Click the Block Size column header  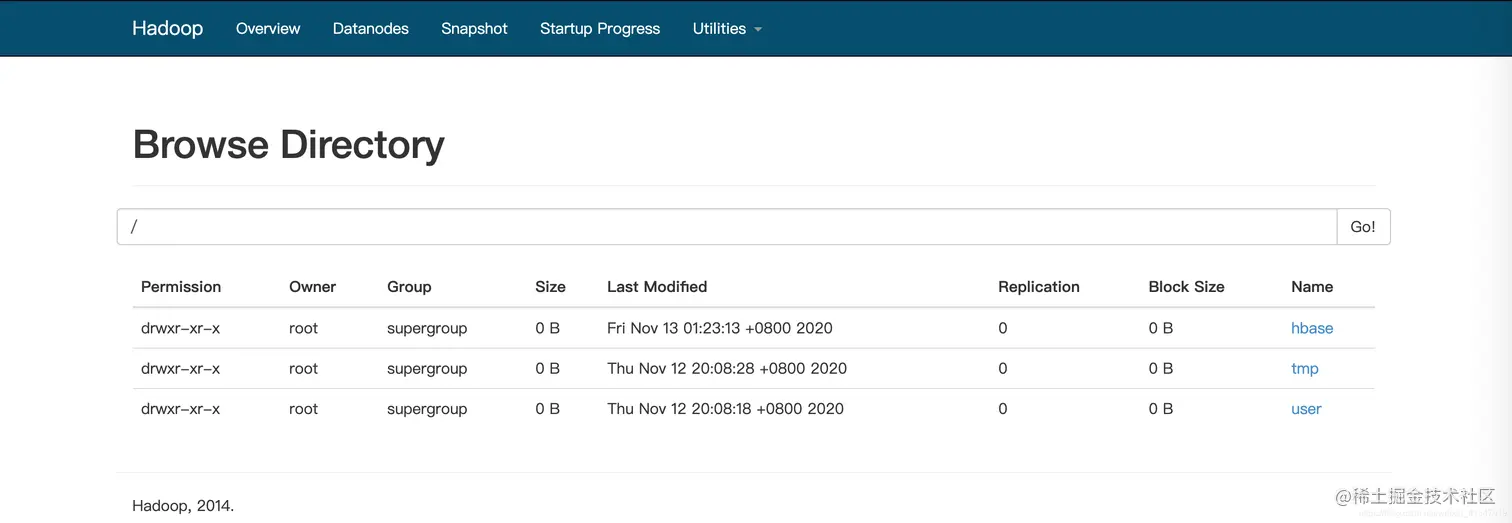click(x=1186, y=286)
